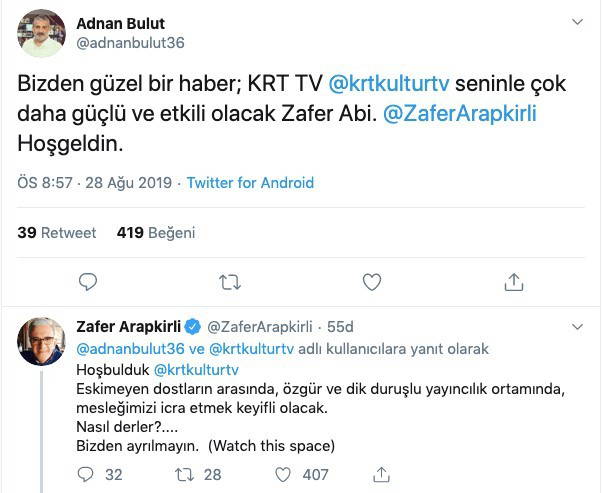This screenshot has width=603, height=493.
Task: Share Adnan Bulut's main tweet
Action: [514, 282]
